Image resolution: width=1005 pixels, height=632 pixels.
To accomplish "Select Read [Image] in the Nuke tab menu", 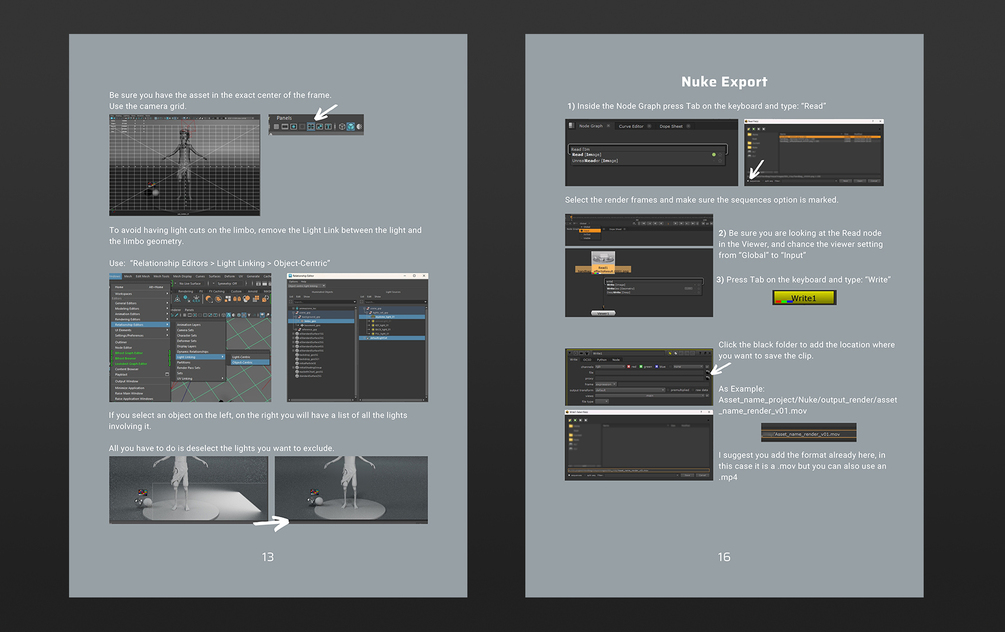I will click(x=648, y=154).
